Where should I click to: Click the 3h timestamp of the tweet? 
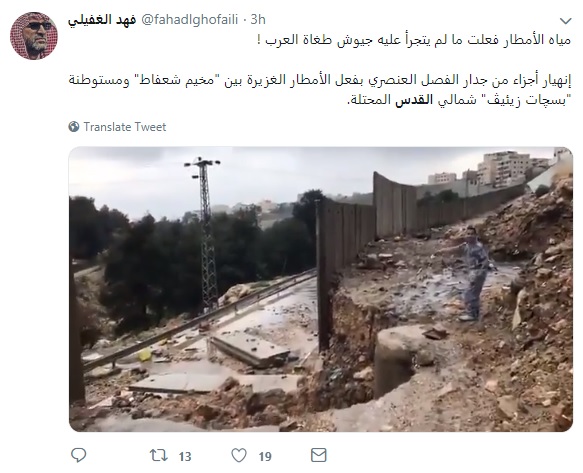[258, 19]
